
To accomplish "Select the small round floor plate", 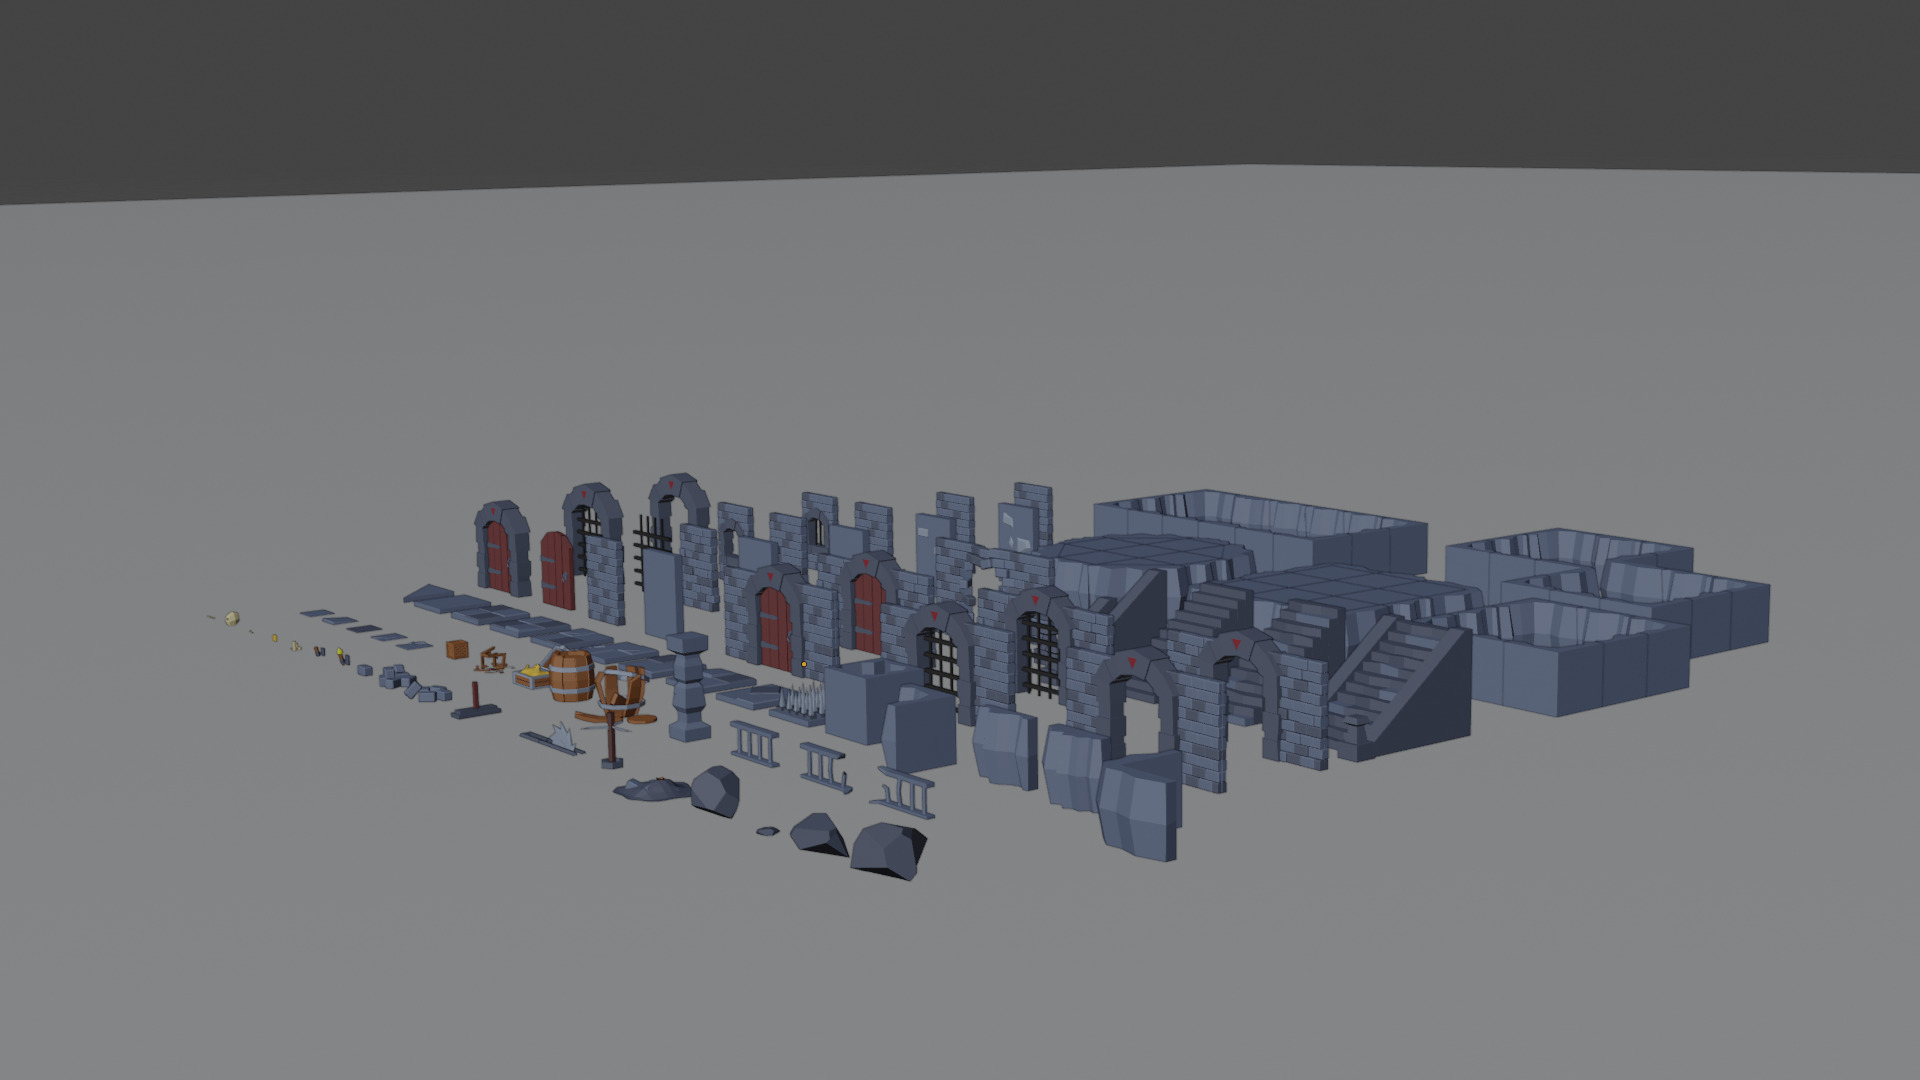I will [x=767, y=829].
